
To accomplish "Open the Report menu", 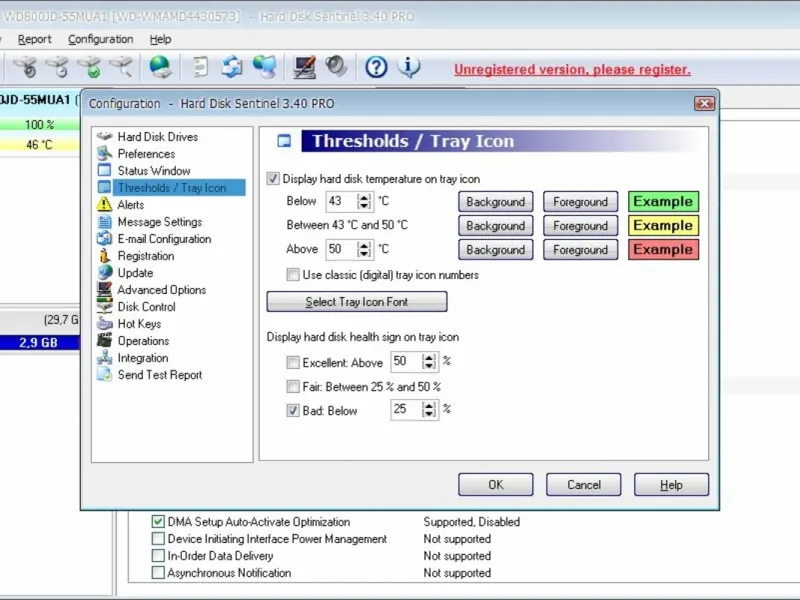I will tap(34, 39).
